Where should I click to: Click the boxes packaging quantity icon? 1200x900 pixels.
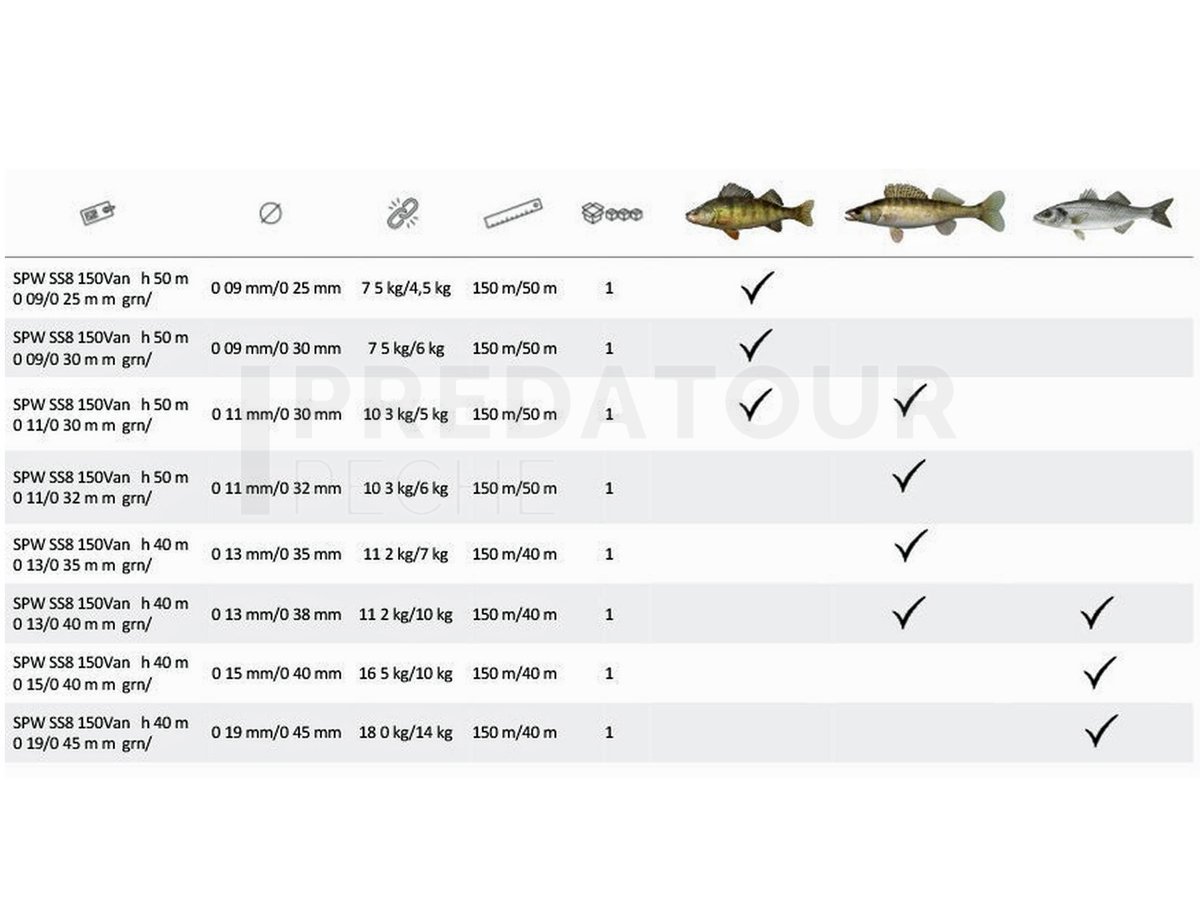[x=611, y=213]
